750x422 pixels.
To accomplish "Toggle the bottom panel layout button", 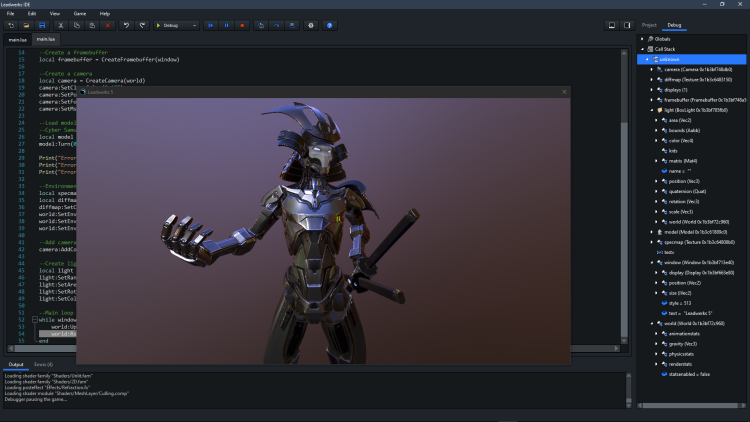I will click(x=612, y=24).
